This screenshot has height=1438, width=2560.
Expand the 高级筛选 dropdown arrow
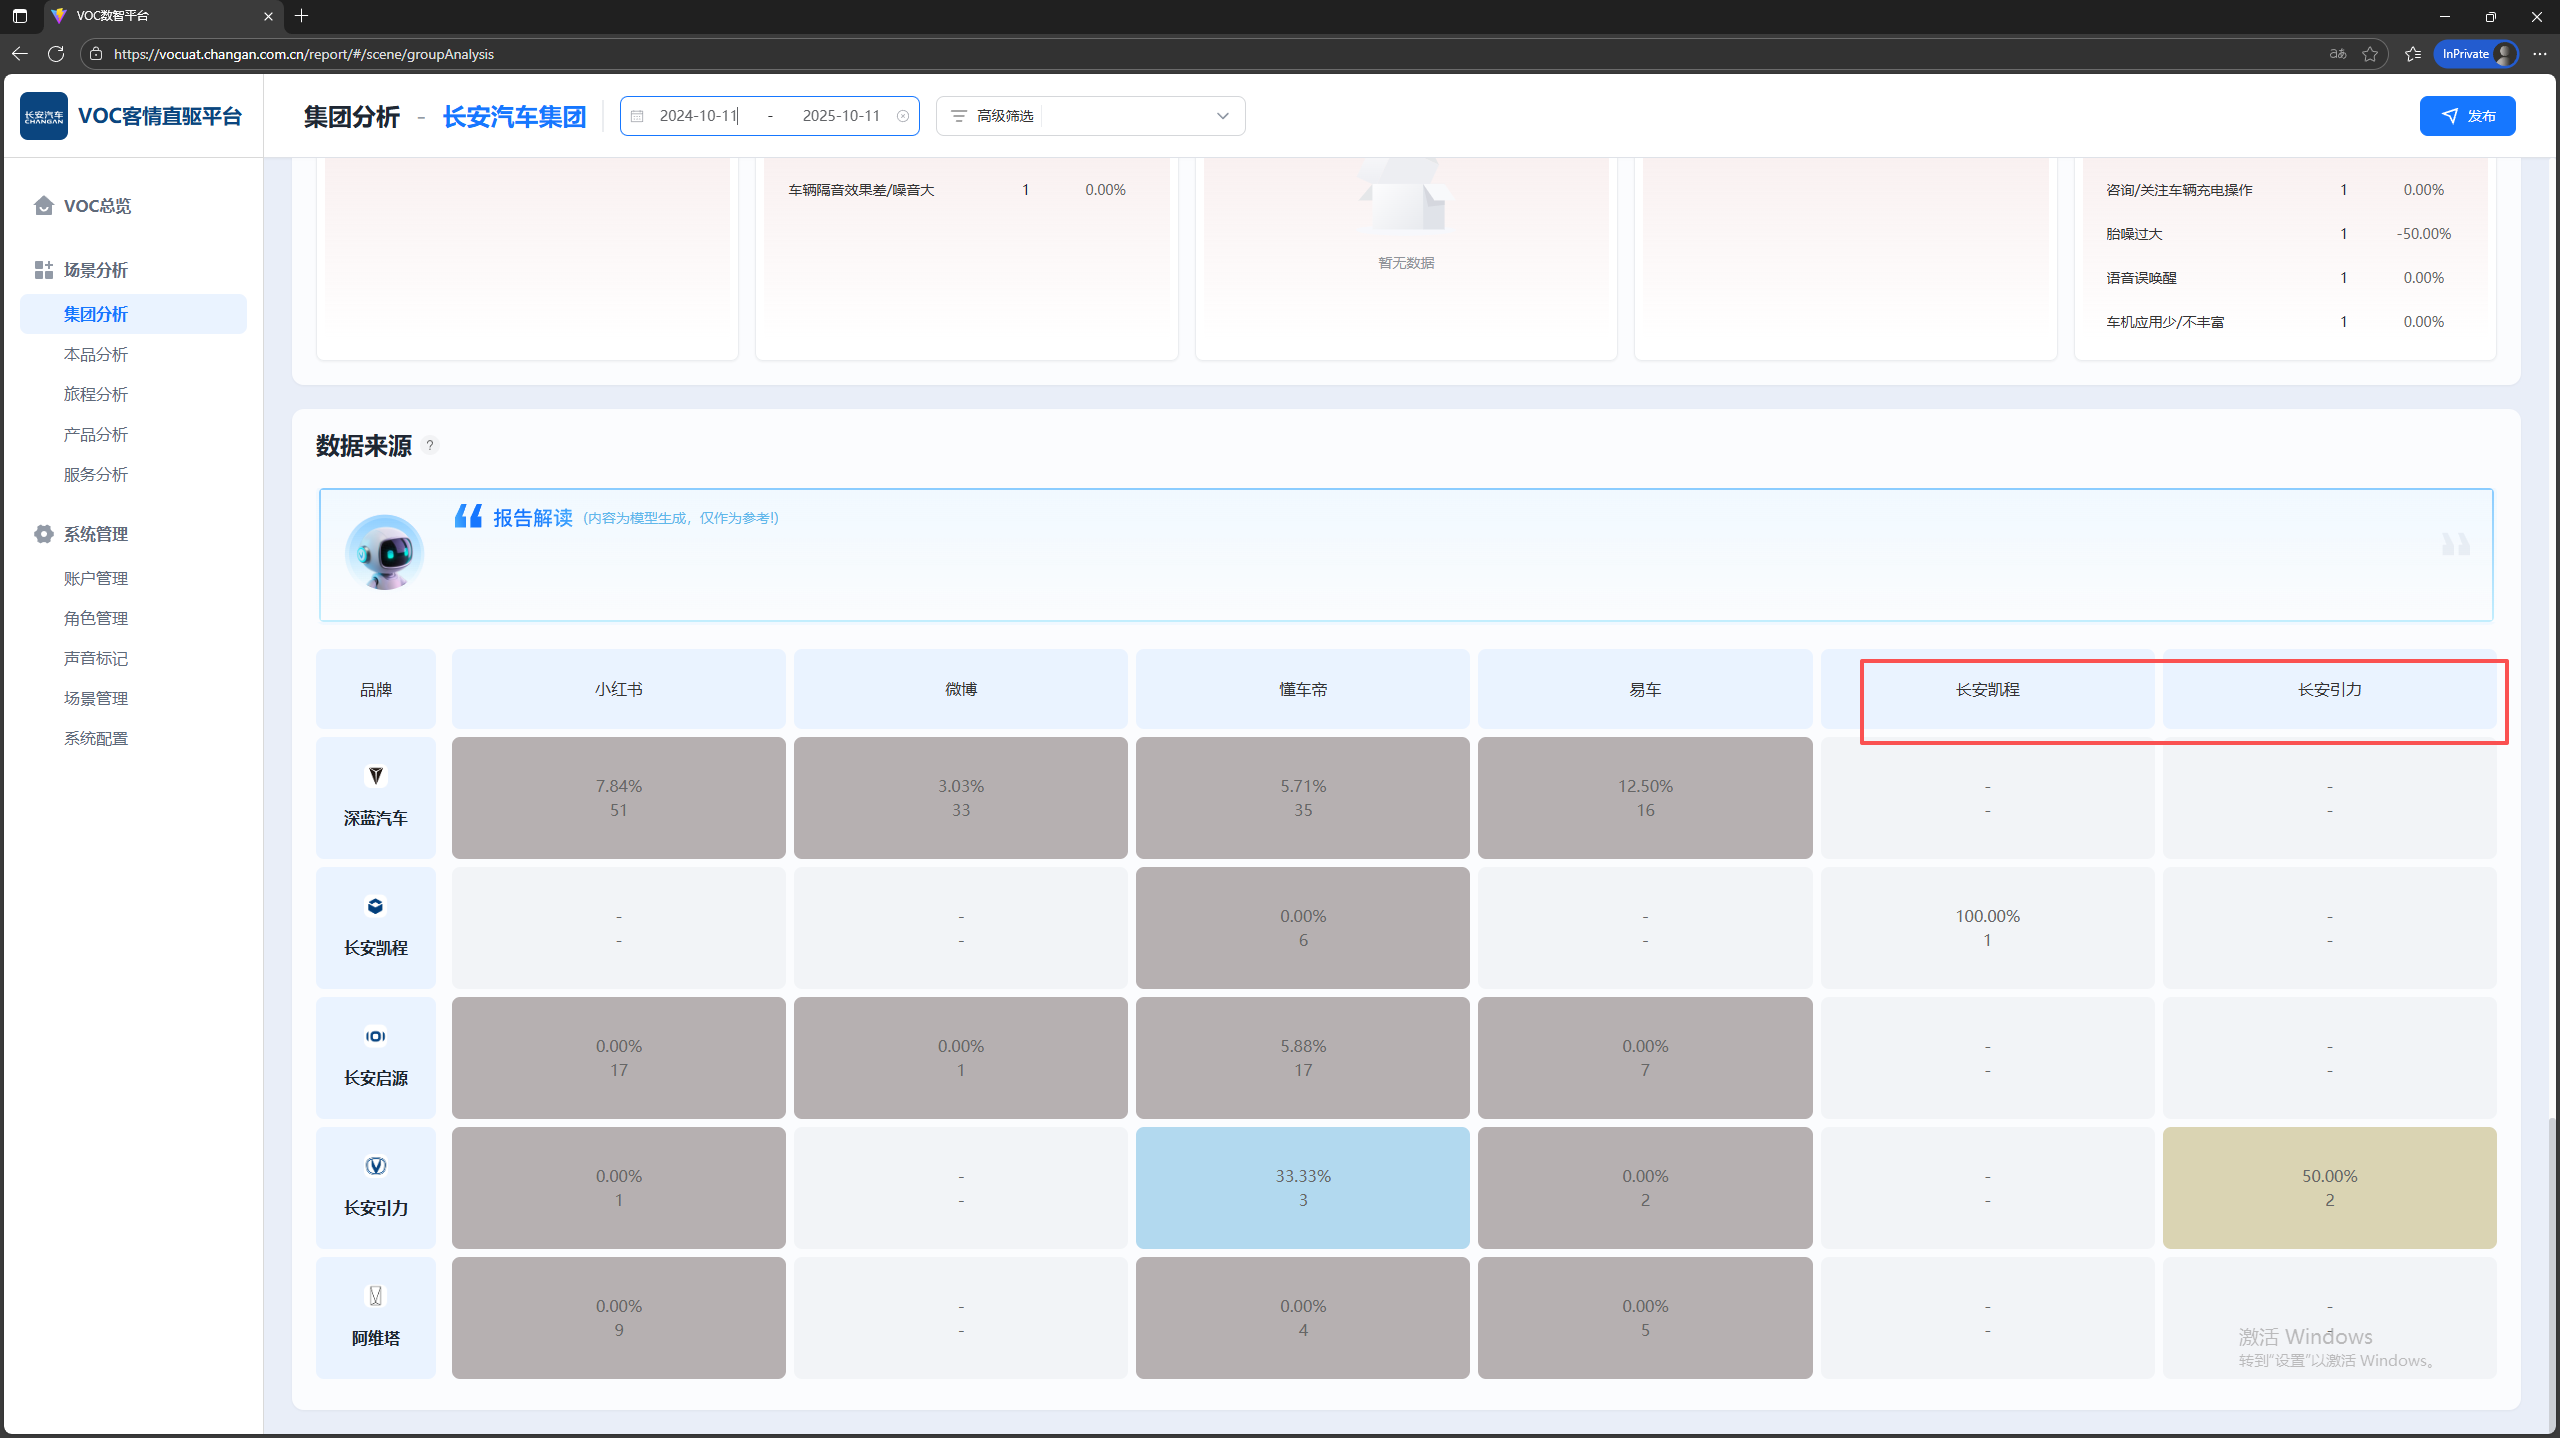pos(1222,116)
